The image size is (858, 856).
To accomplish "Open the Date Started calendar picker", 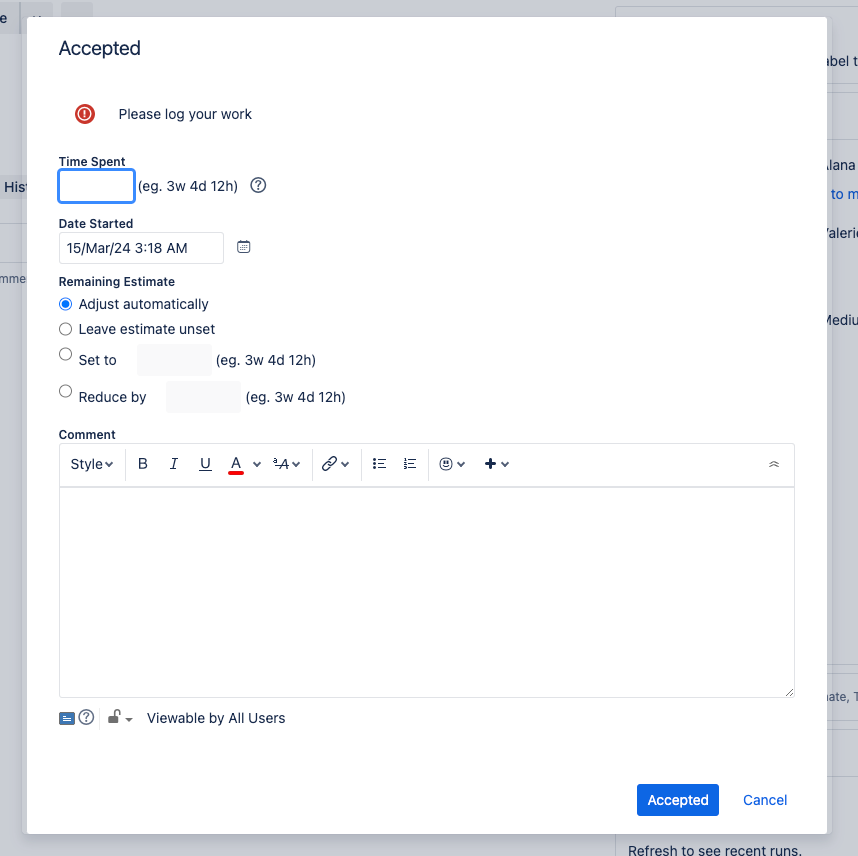I will point(244,247).
